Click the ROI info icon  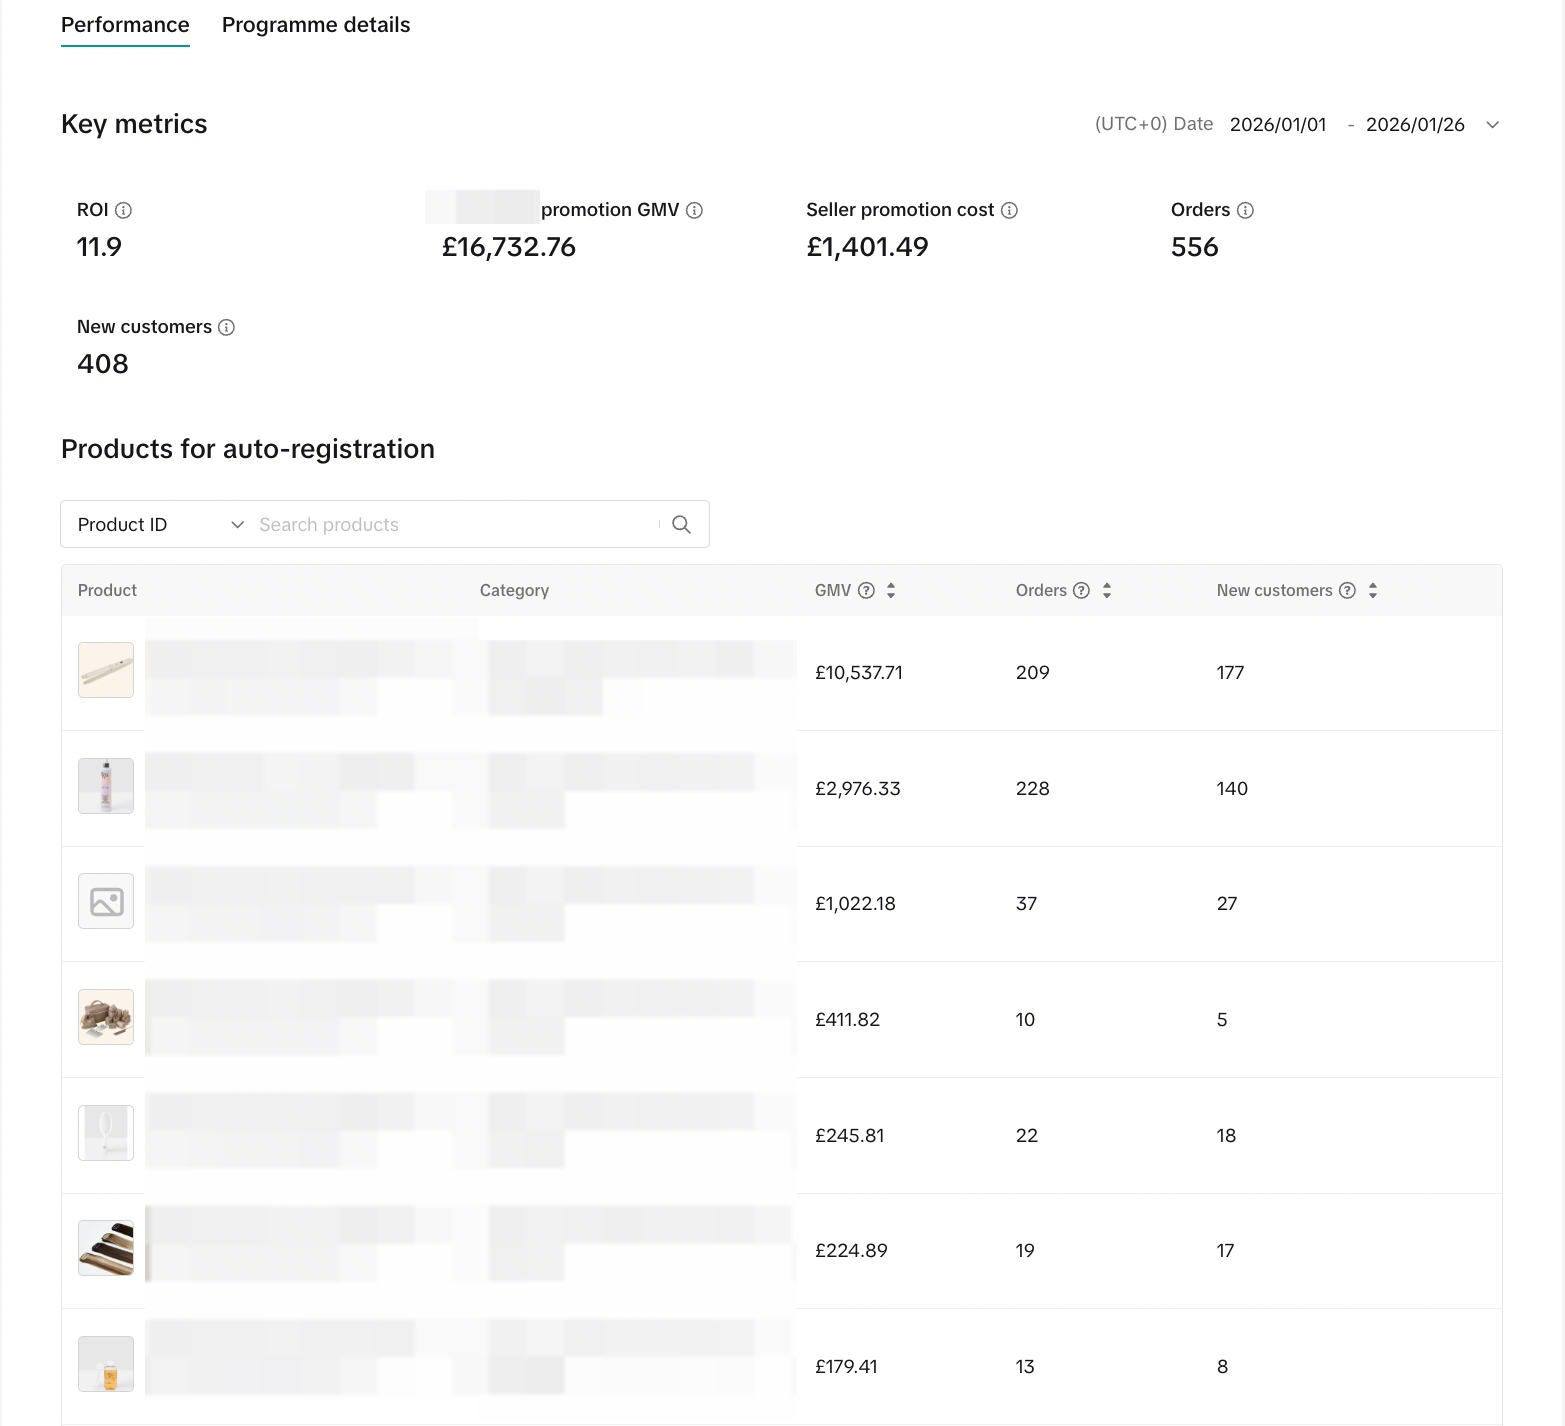pyautogui.click(x=124, y=210)
